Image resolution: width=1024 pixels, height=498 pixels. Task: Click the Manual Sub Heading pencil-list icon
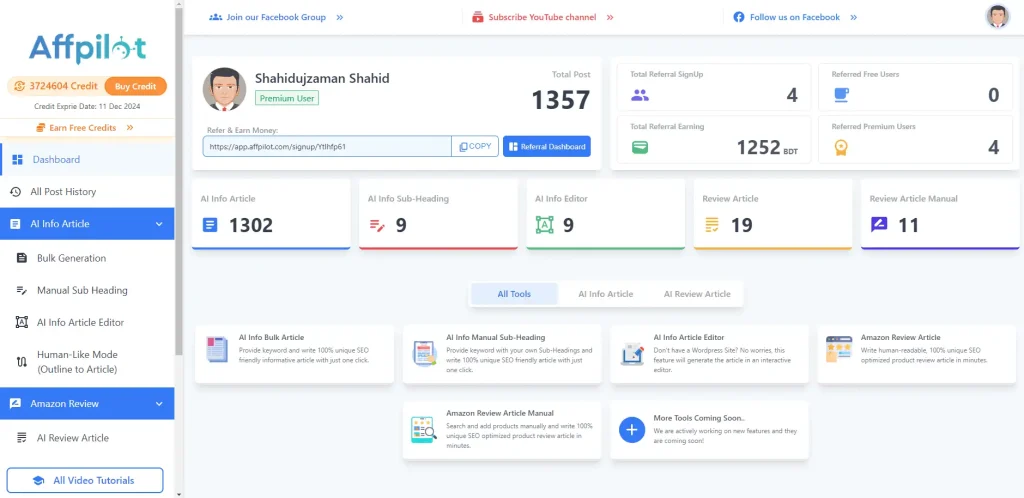tap(22, 290)
